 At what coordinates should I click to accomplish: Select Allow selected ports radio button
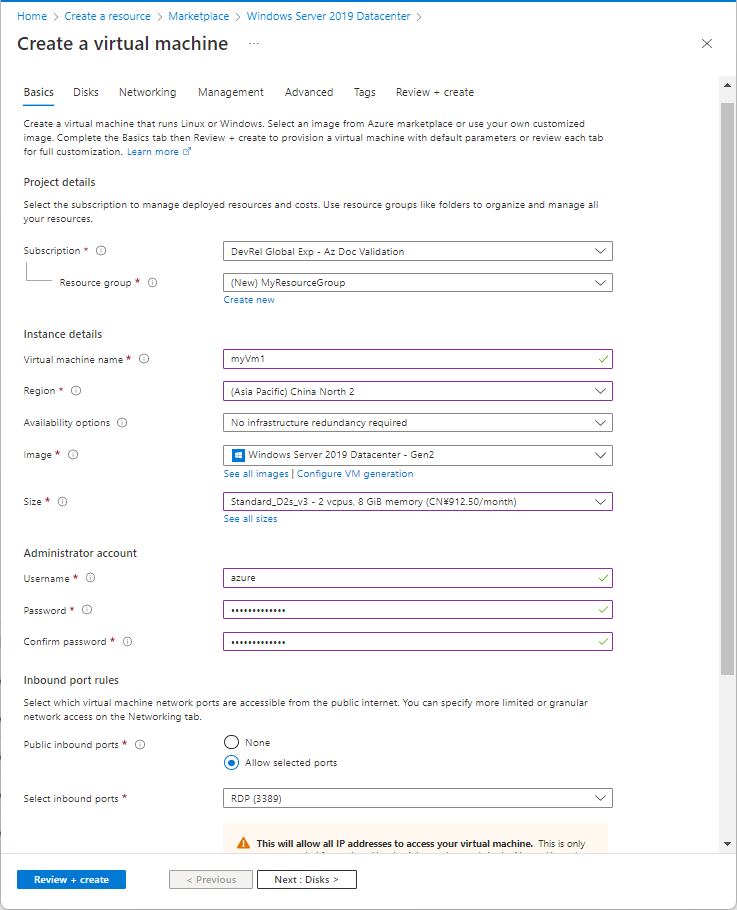[232, 763]
